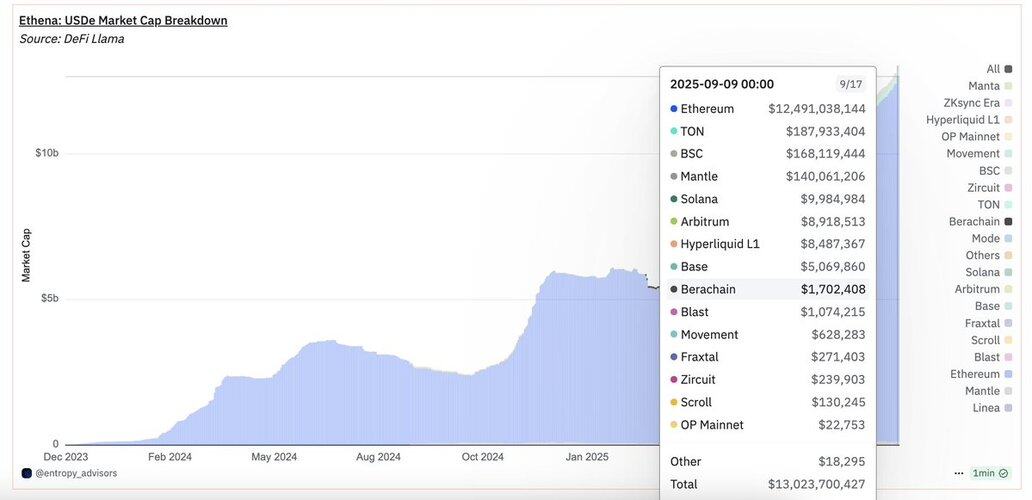Open the Ethena: USDe Market Cap Breakdown title

pyautogui.click(x=123, y=20)
